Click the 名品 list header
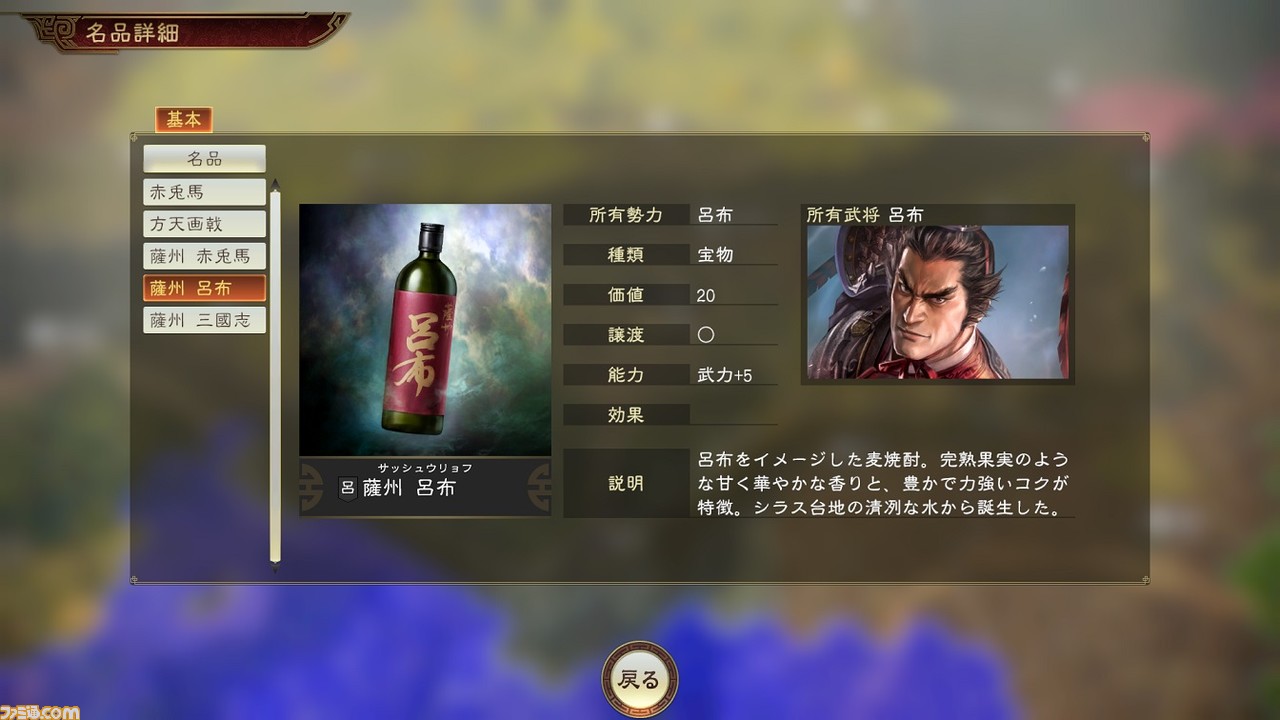 tap(204, 159)
